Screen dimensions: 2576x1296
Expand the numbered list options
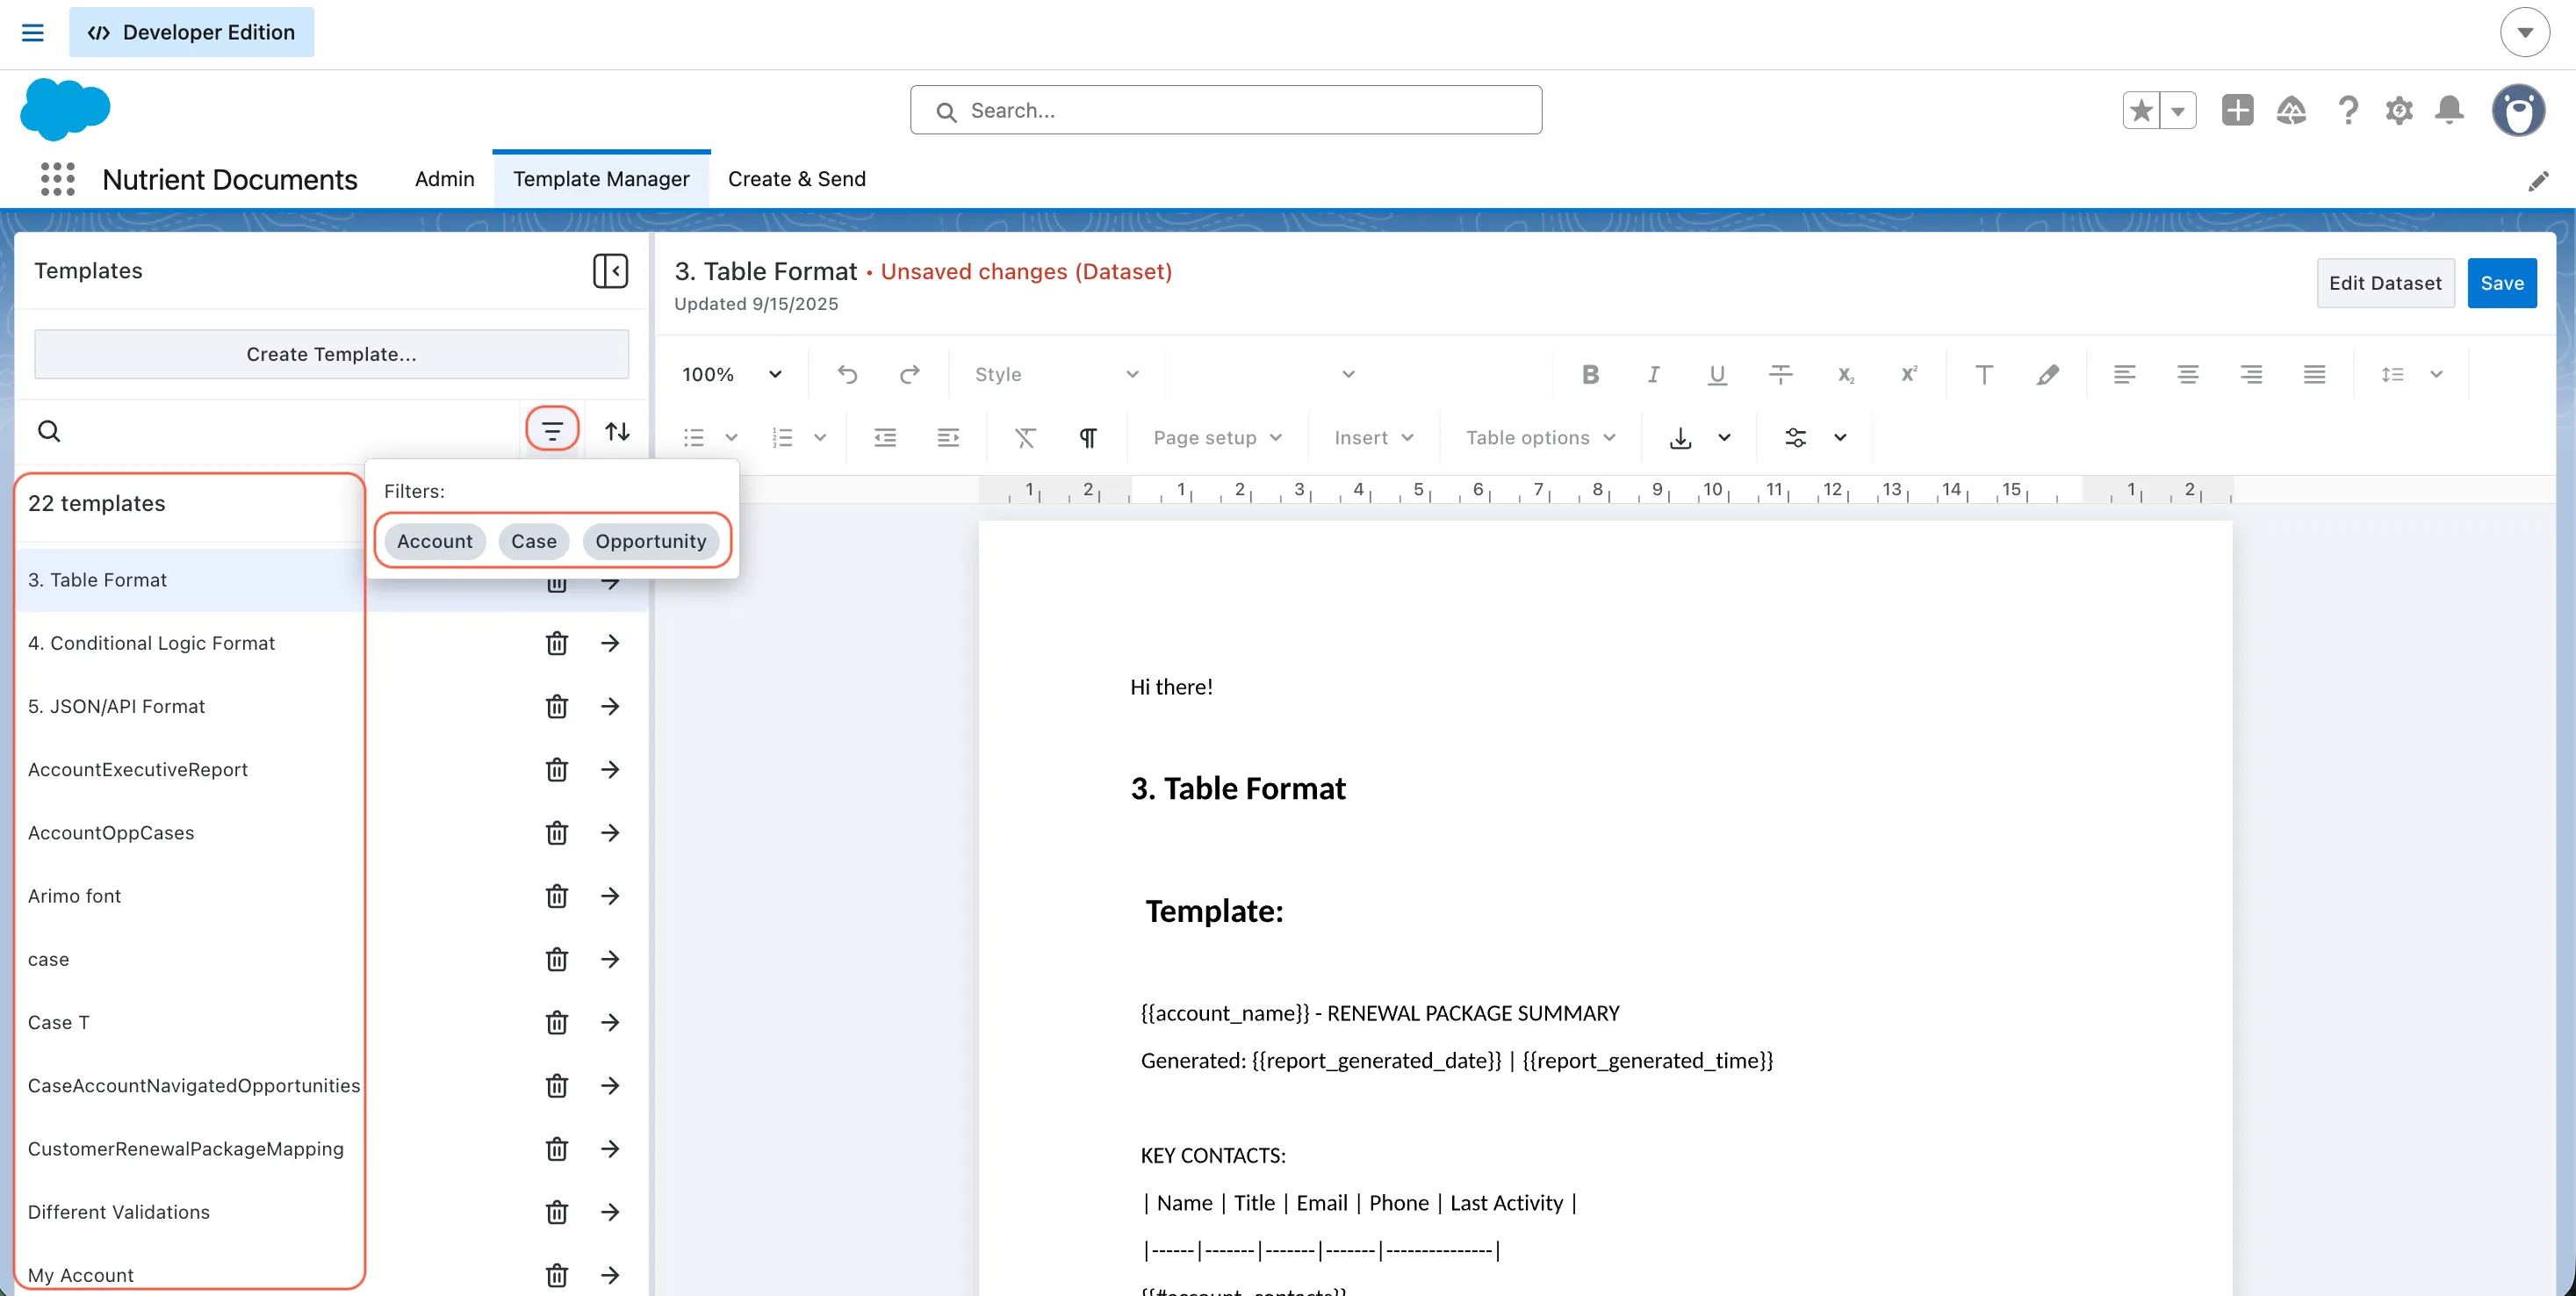tap(820, 437)
